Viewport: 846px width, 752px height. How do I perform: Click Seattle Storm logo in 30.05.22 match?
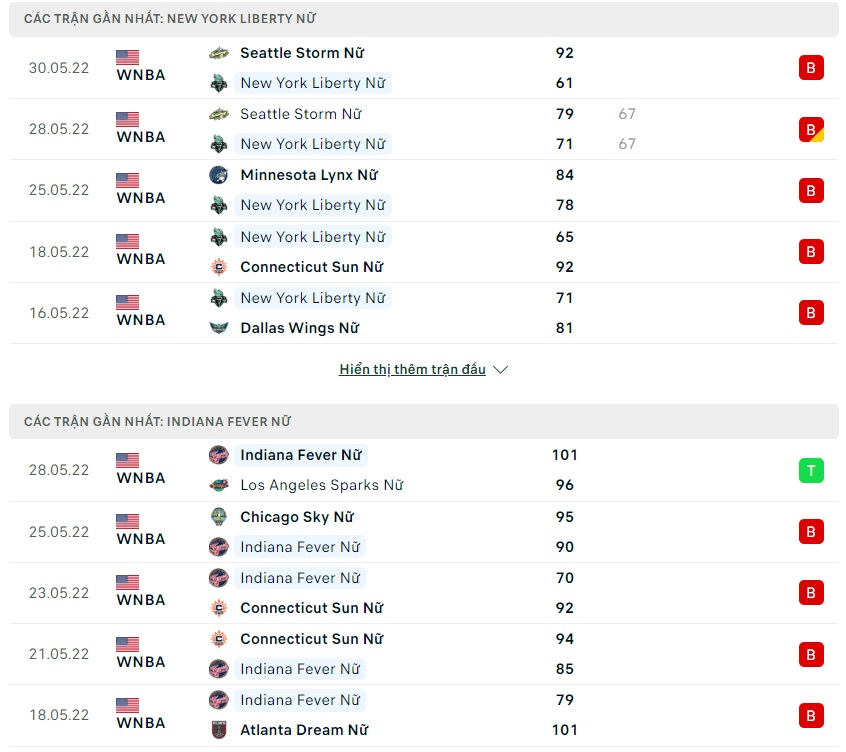coord(219,53)
